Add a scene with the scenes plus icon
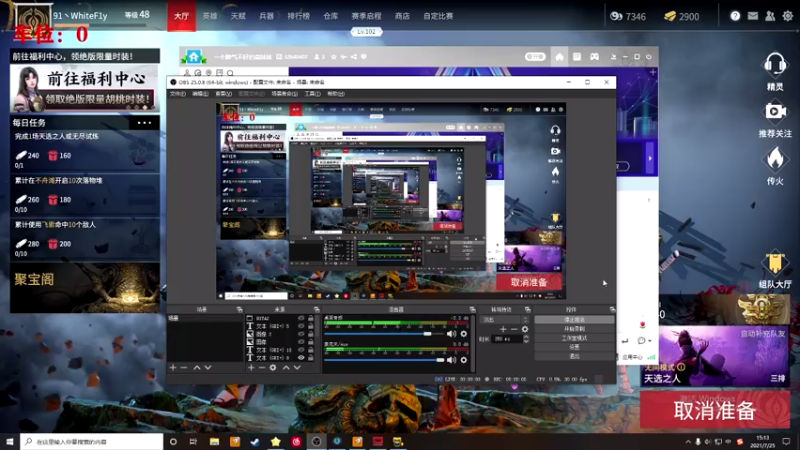The height and width of the screenshot is (450, 800). click(x=172, y=367)
